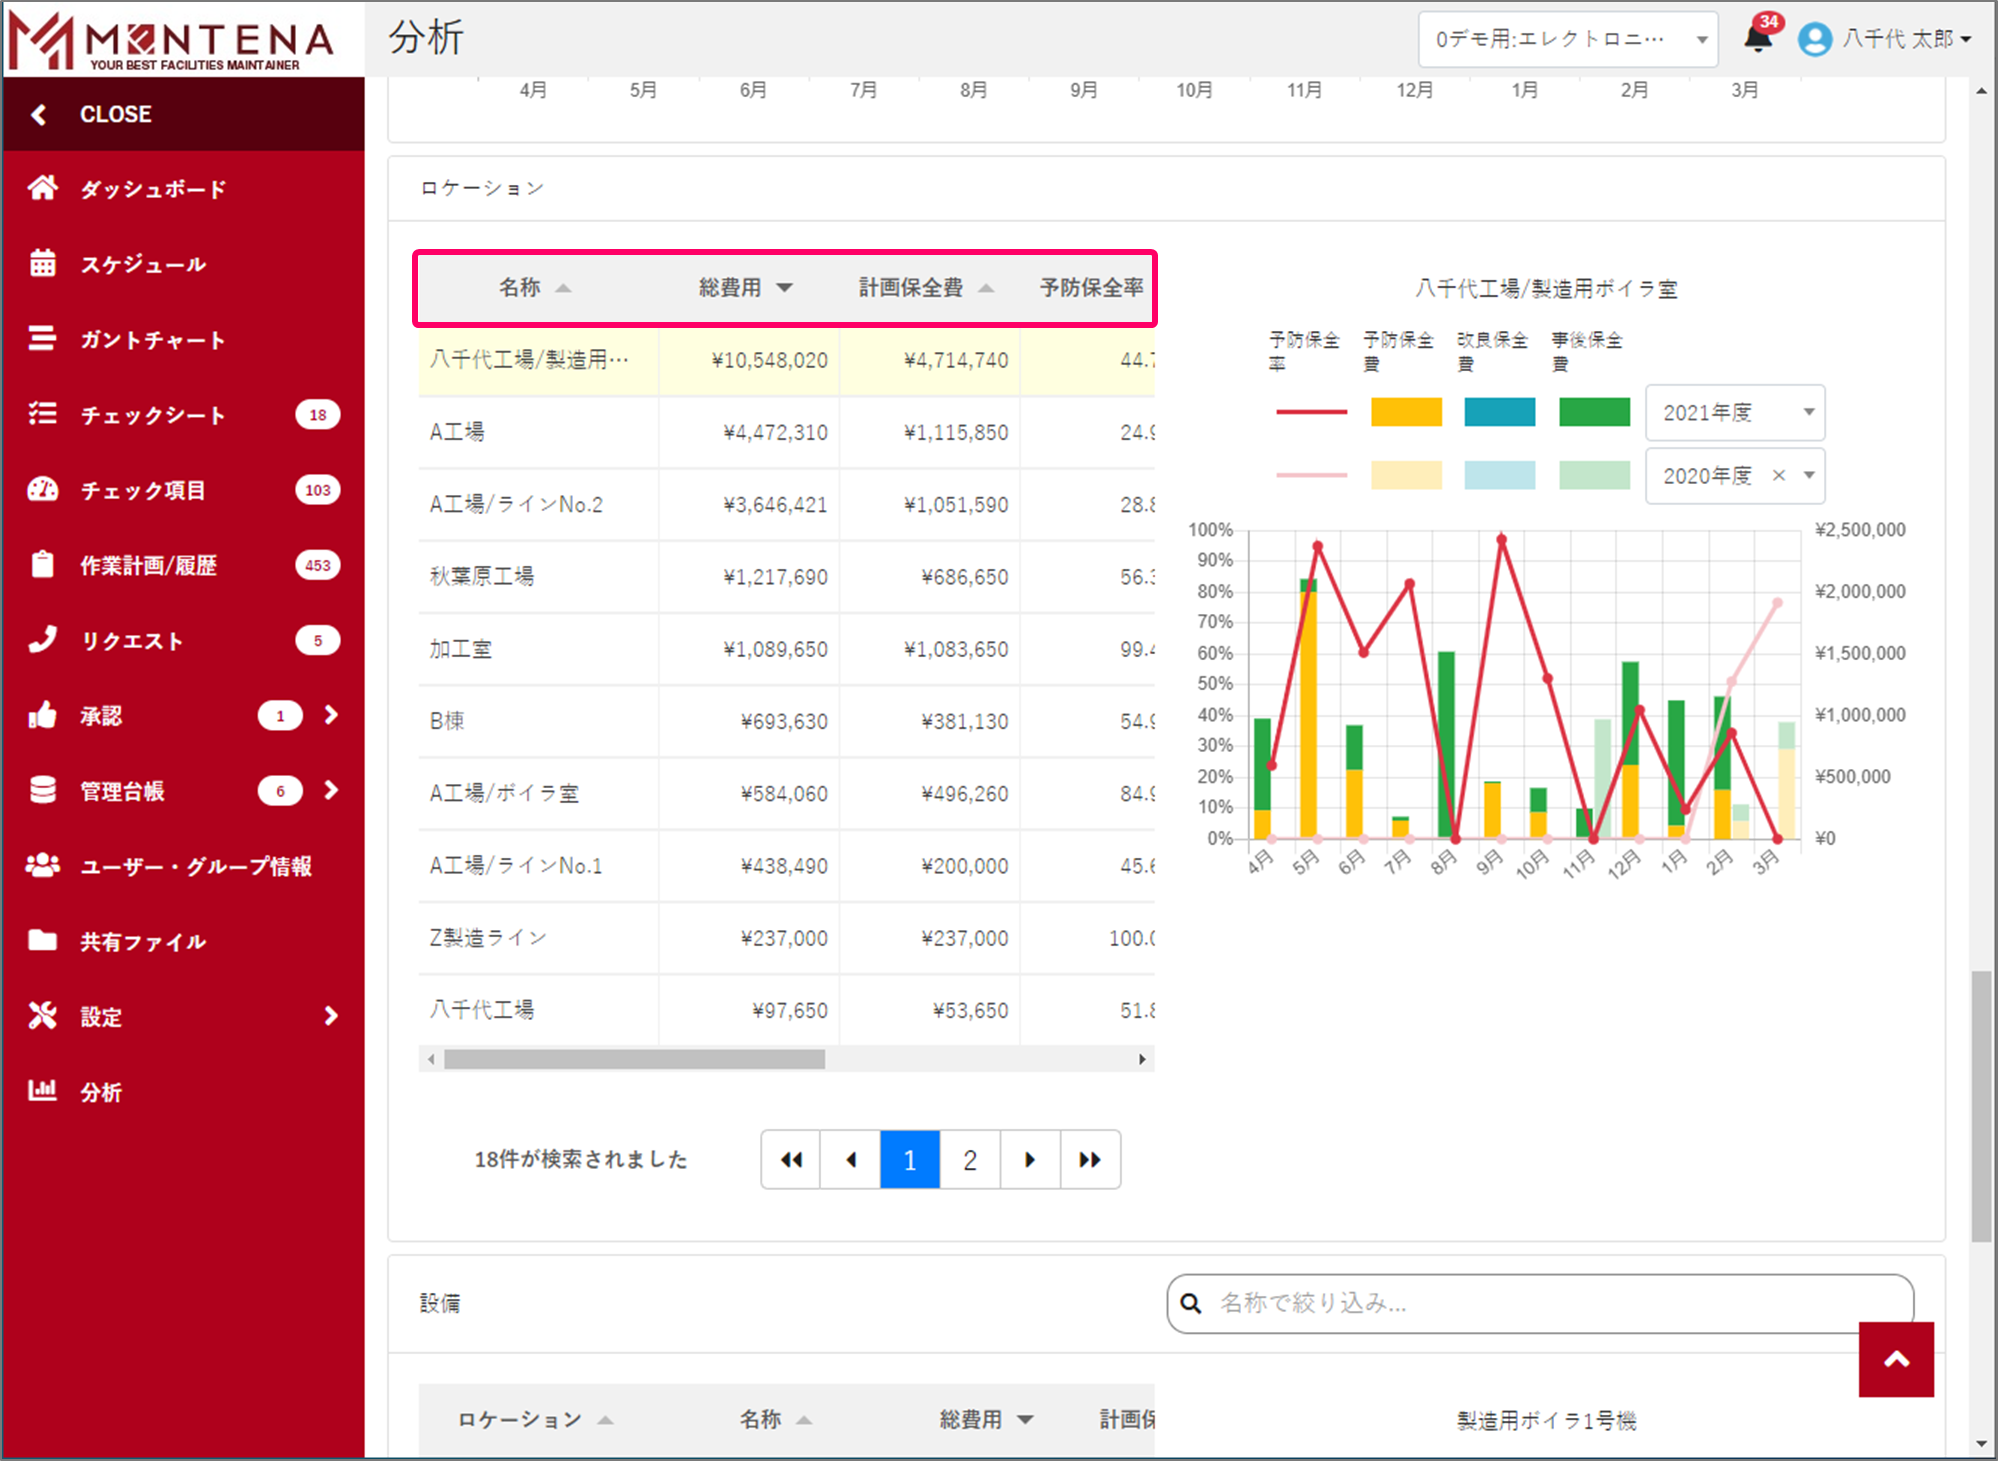Click the Request phone icon
This screenshot has height=1461, width=1998.
pyautogui.click(x=42, y=640)
